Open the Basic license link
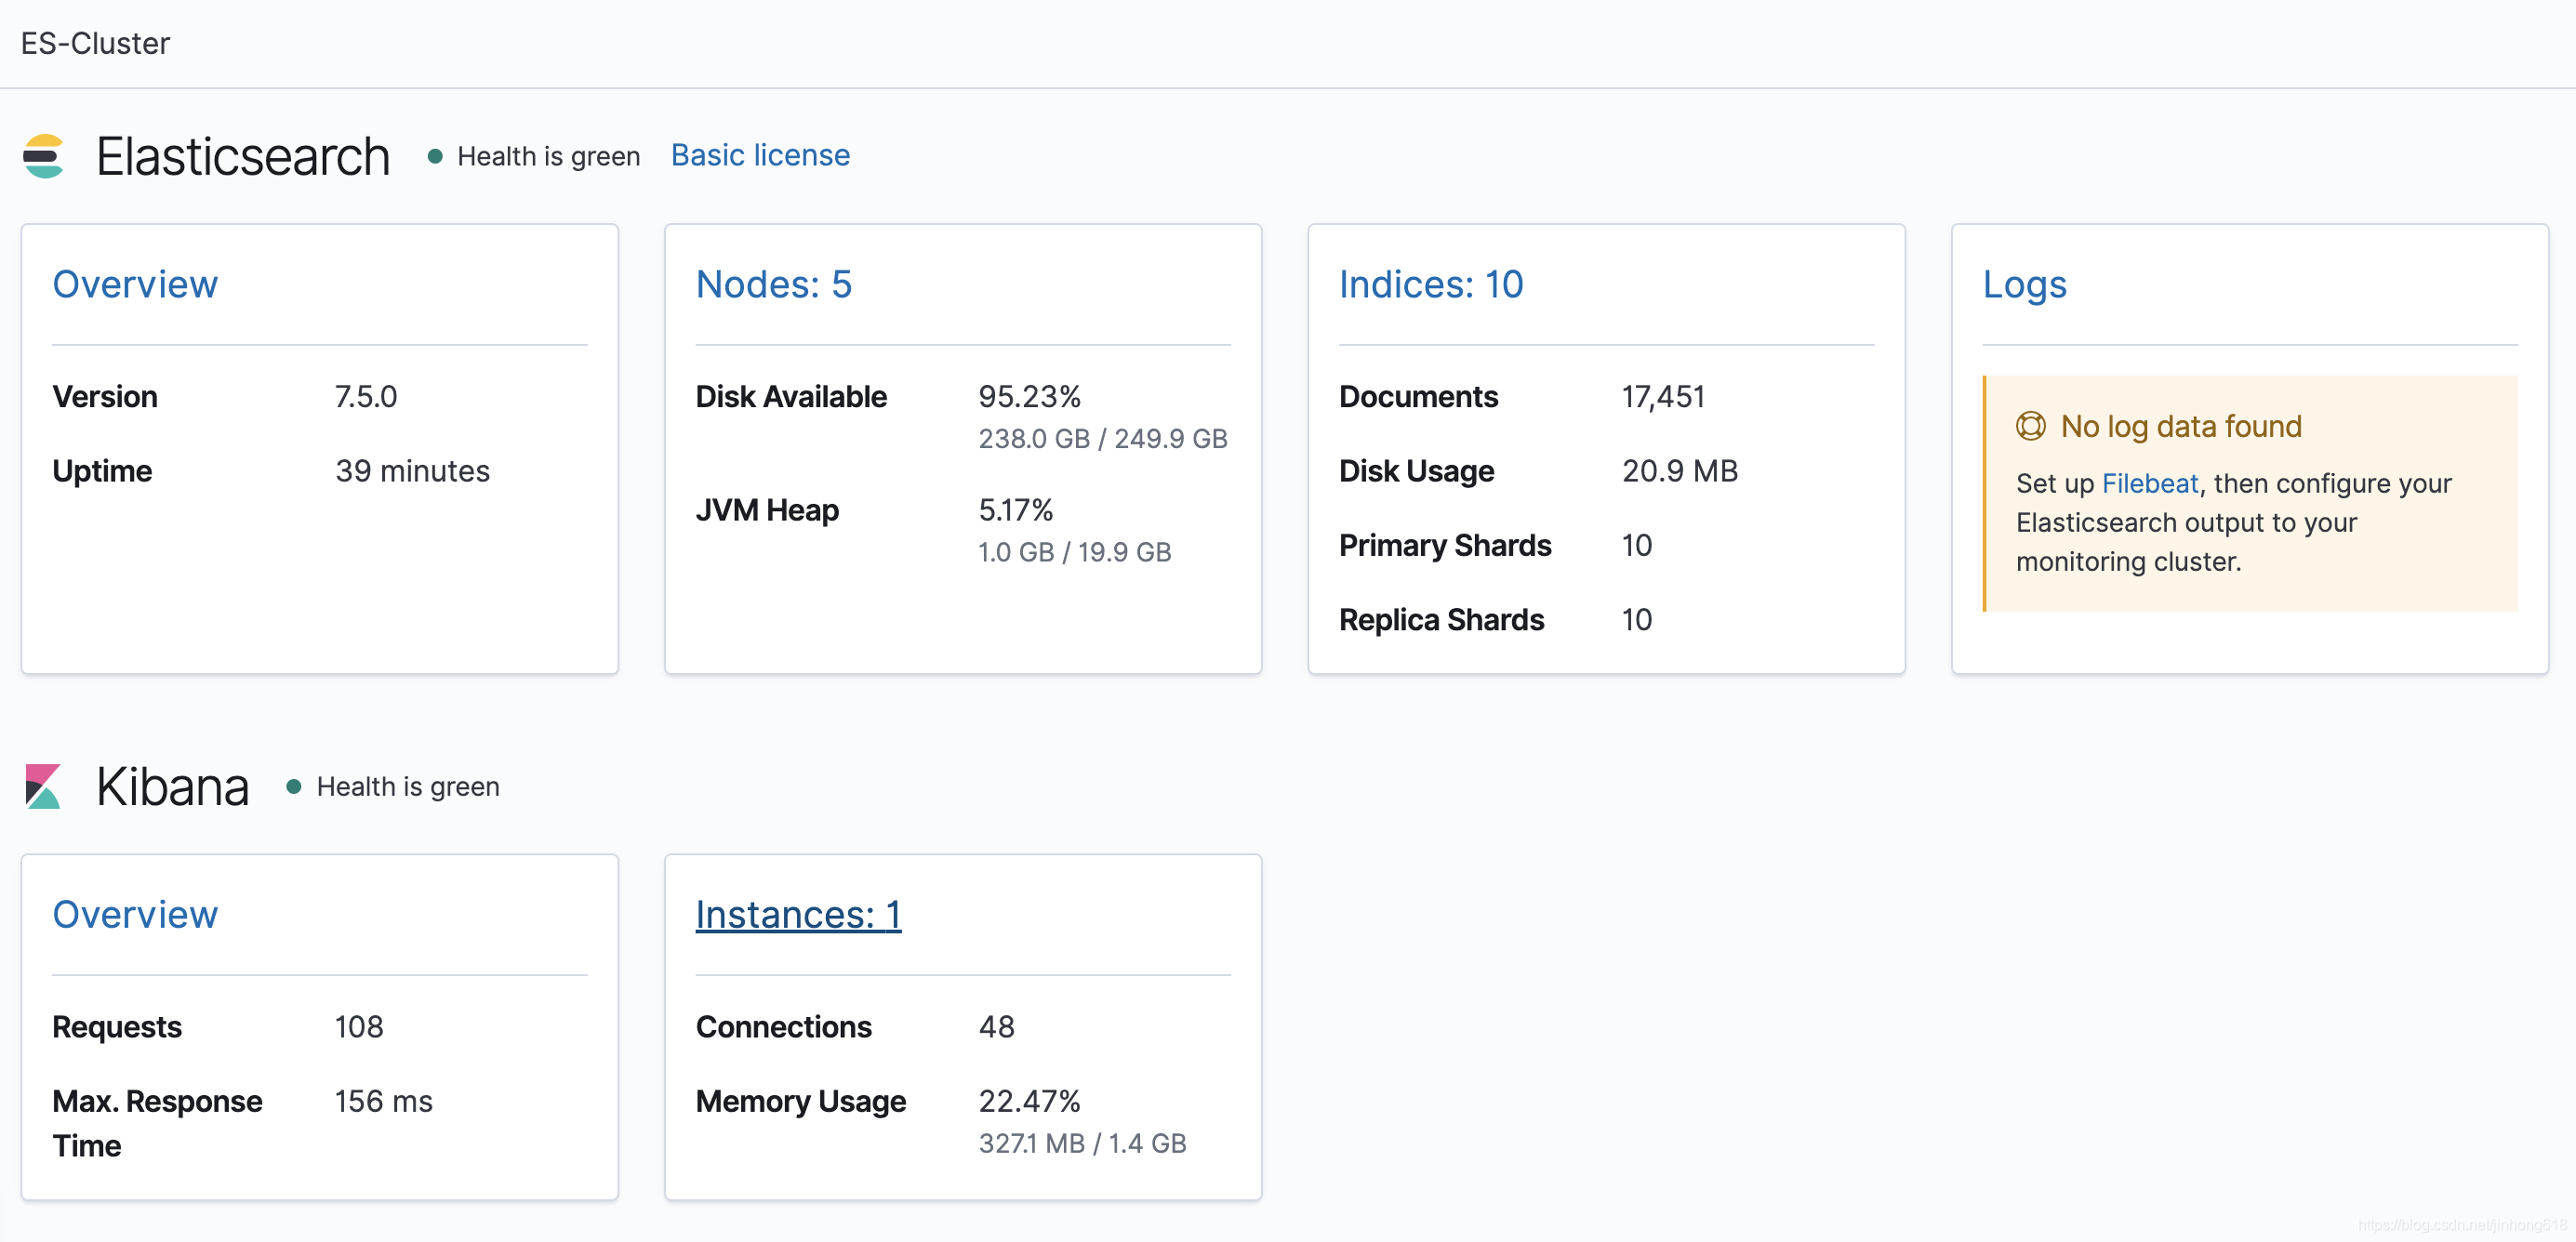The image size is (2576, 1242). pyautogui.click(x=760, y=155)
